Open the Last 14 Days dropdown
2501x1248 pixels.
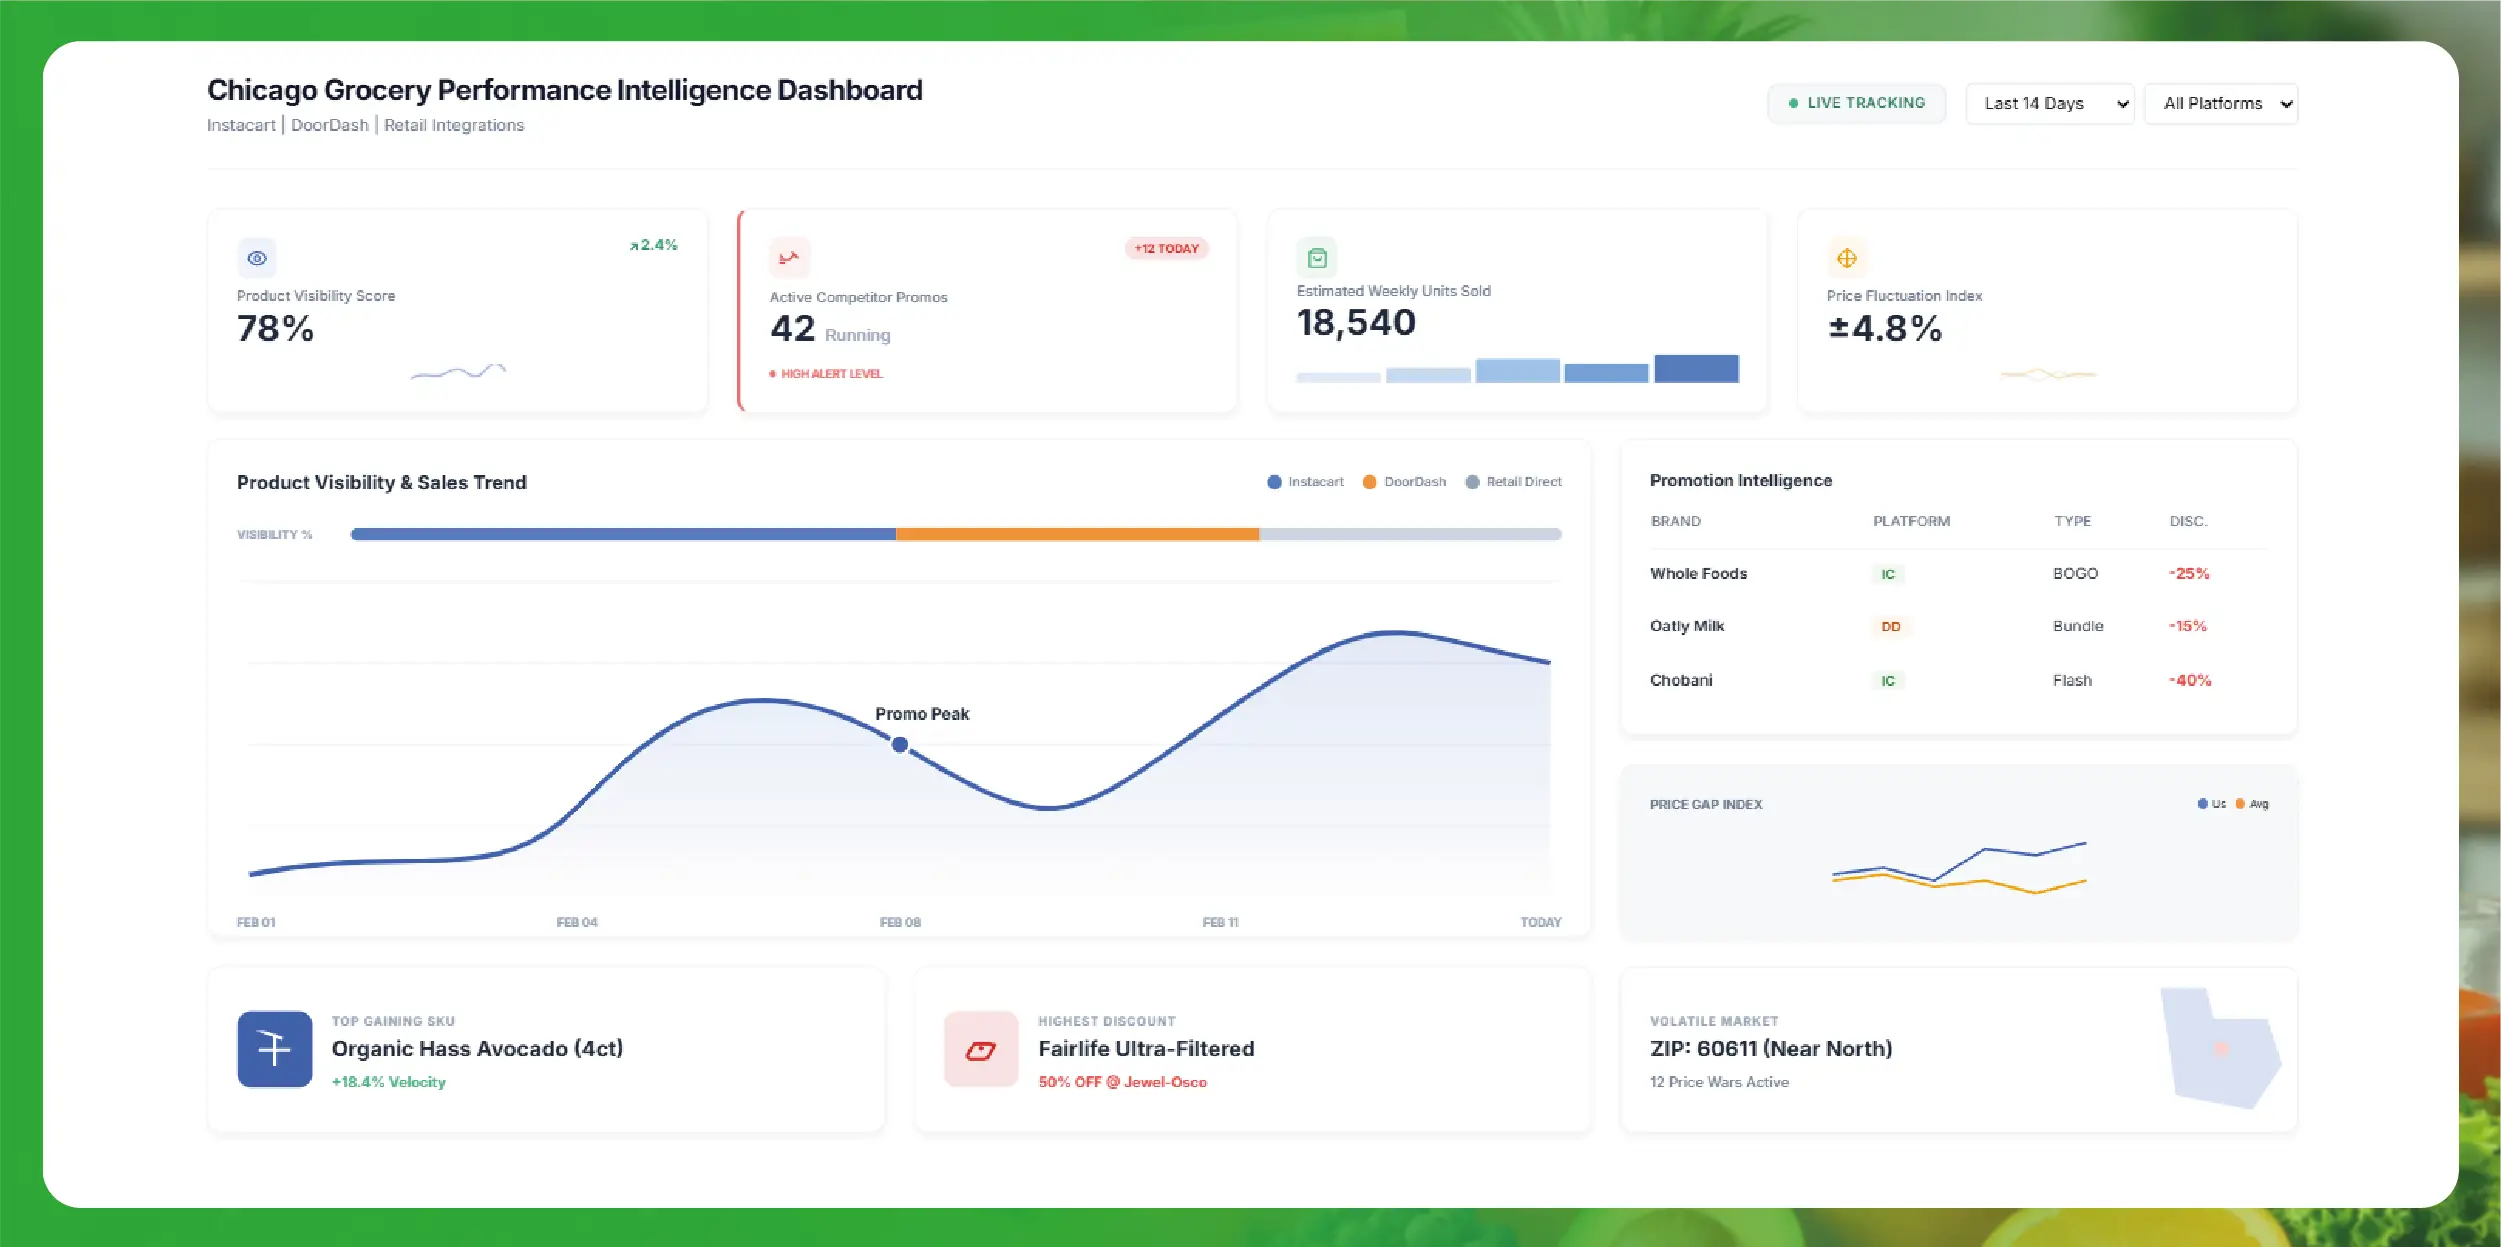(x=2049, y=104)
